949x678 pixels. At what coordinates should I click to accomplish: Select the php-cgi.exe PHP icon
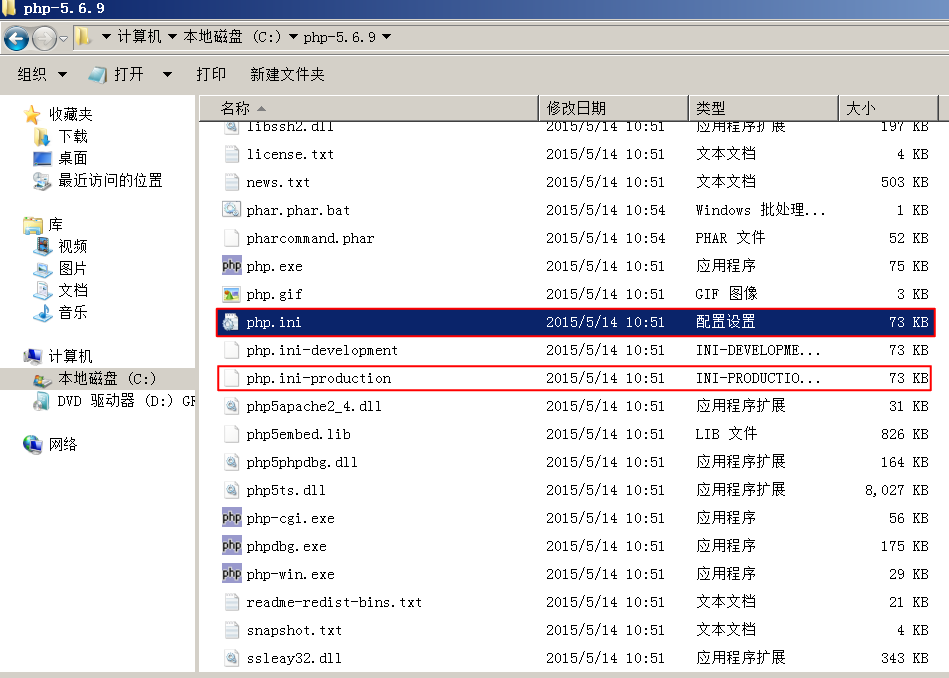231,518
